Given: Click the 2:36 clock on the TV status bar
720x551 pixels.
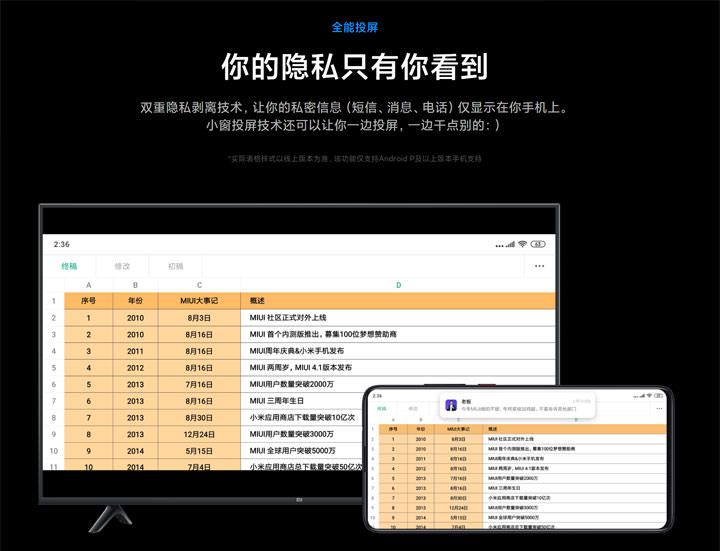Looking at the screenshot, I should 62,244.
